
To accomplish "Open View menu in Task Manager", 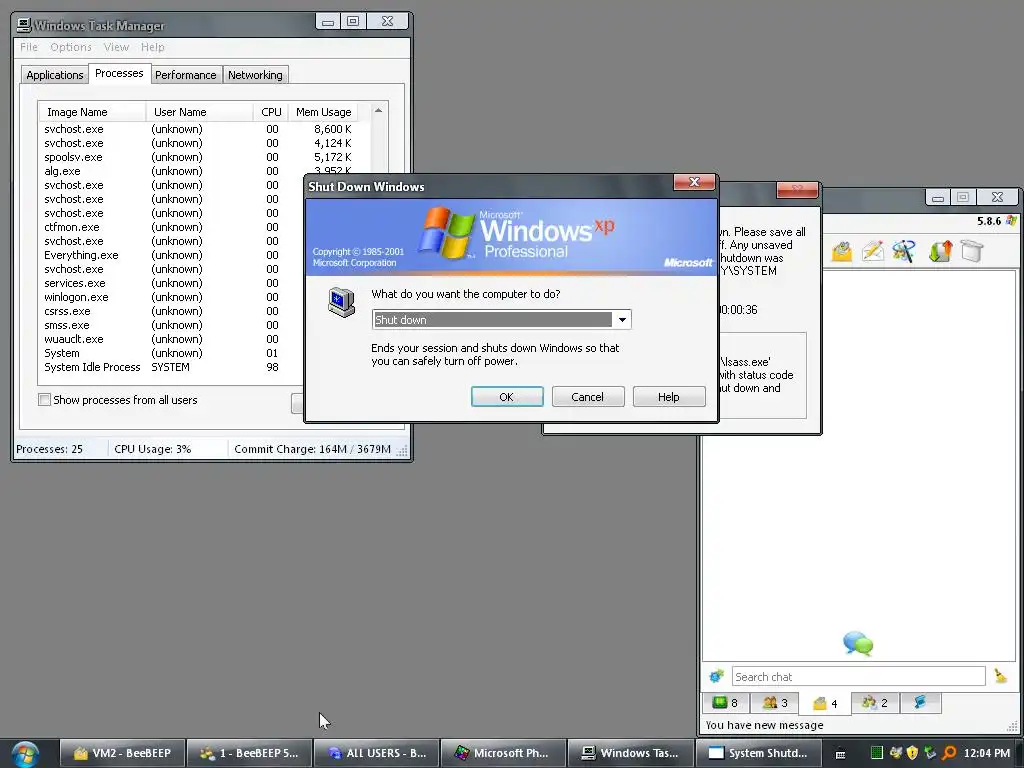I will (x=116, y=47).
